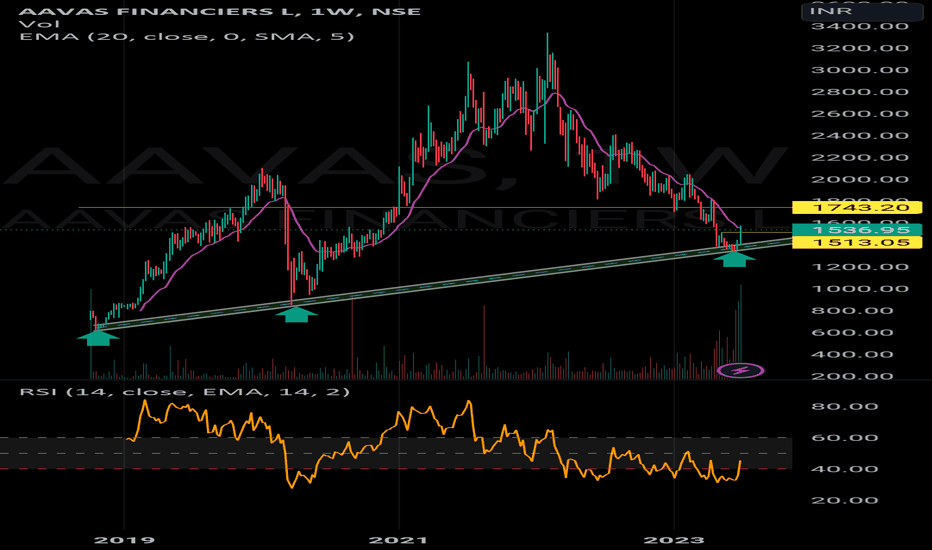Click the yellow 1743.20 price label
932x550 pixels.
pyautogui.click(x=857, y=208)
